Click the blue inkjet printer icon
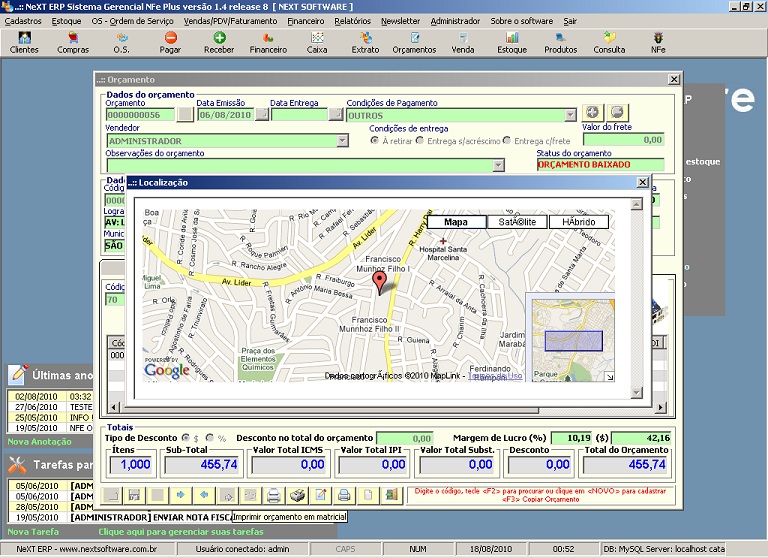Viewport: 768px width, 558px height. tap(344, 495)
